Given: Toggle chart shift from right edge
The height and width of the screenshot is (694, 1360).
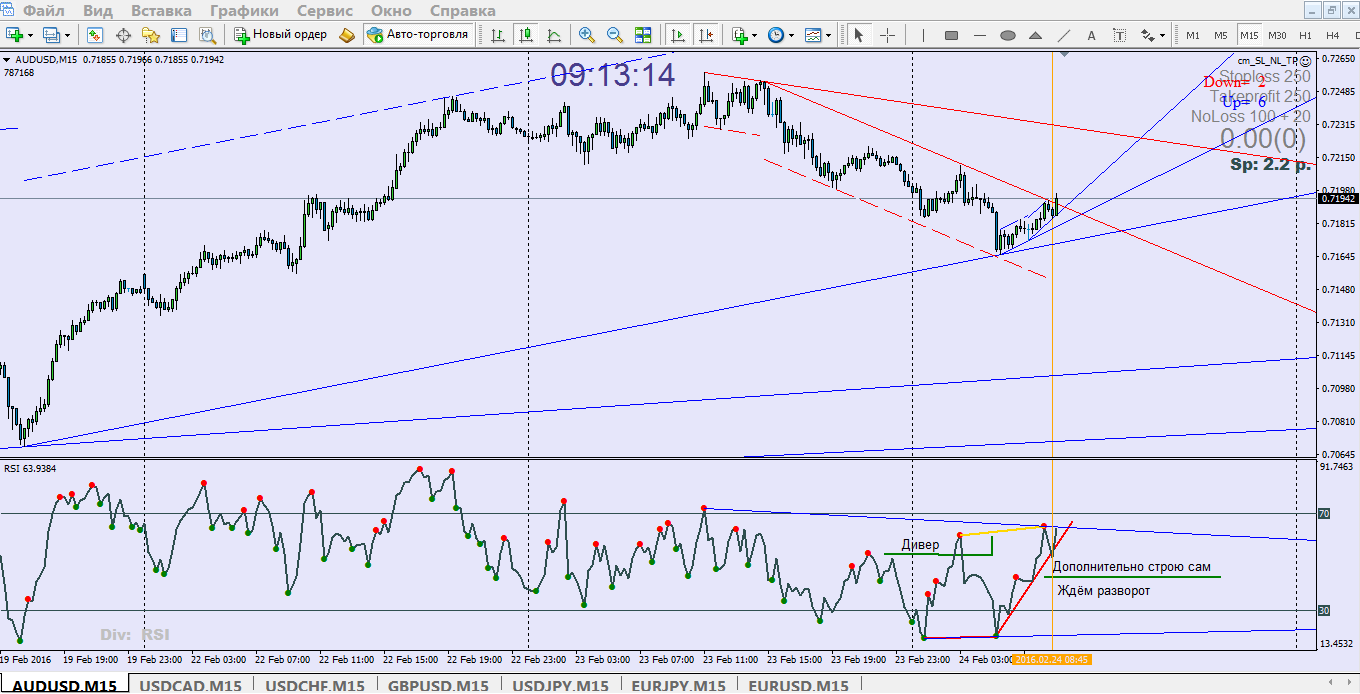Looking at the screenshot, I should [x=707, y=35].
